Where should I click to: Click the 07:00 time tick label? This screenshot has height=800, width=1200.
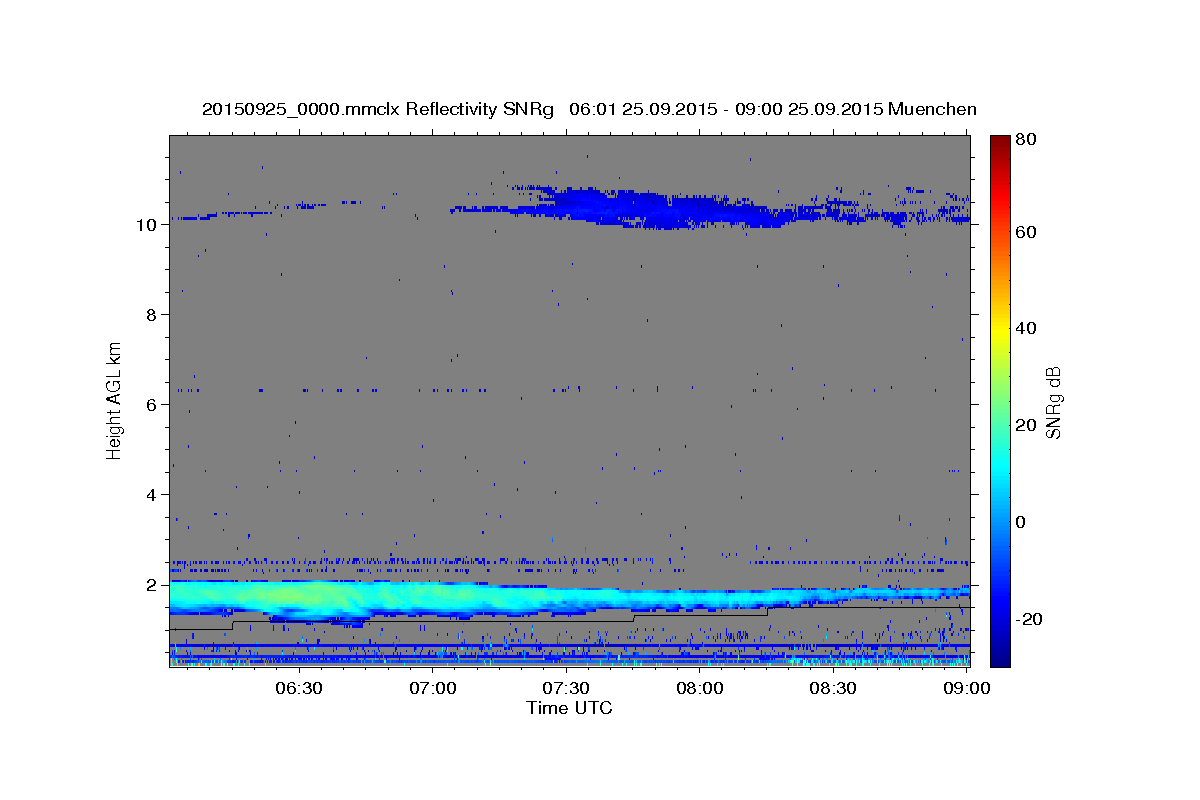click(x=432, y=689)
